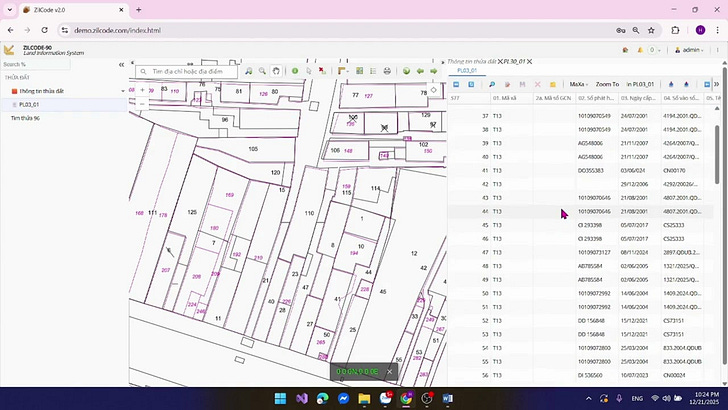Viewport: 728px width, 410px height.
Task: Select PL03_01 in the left tree
Action: point(29,104)
